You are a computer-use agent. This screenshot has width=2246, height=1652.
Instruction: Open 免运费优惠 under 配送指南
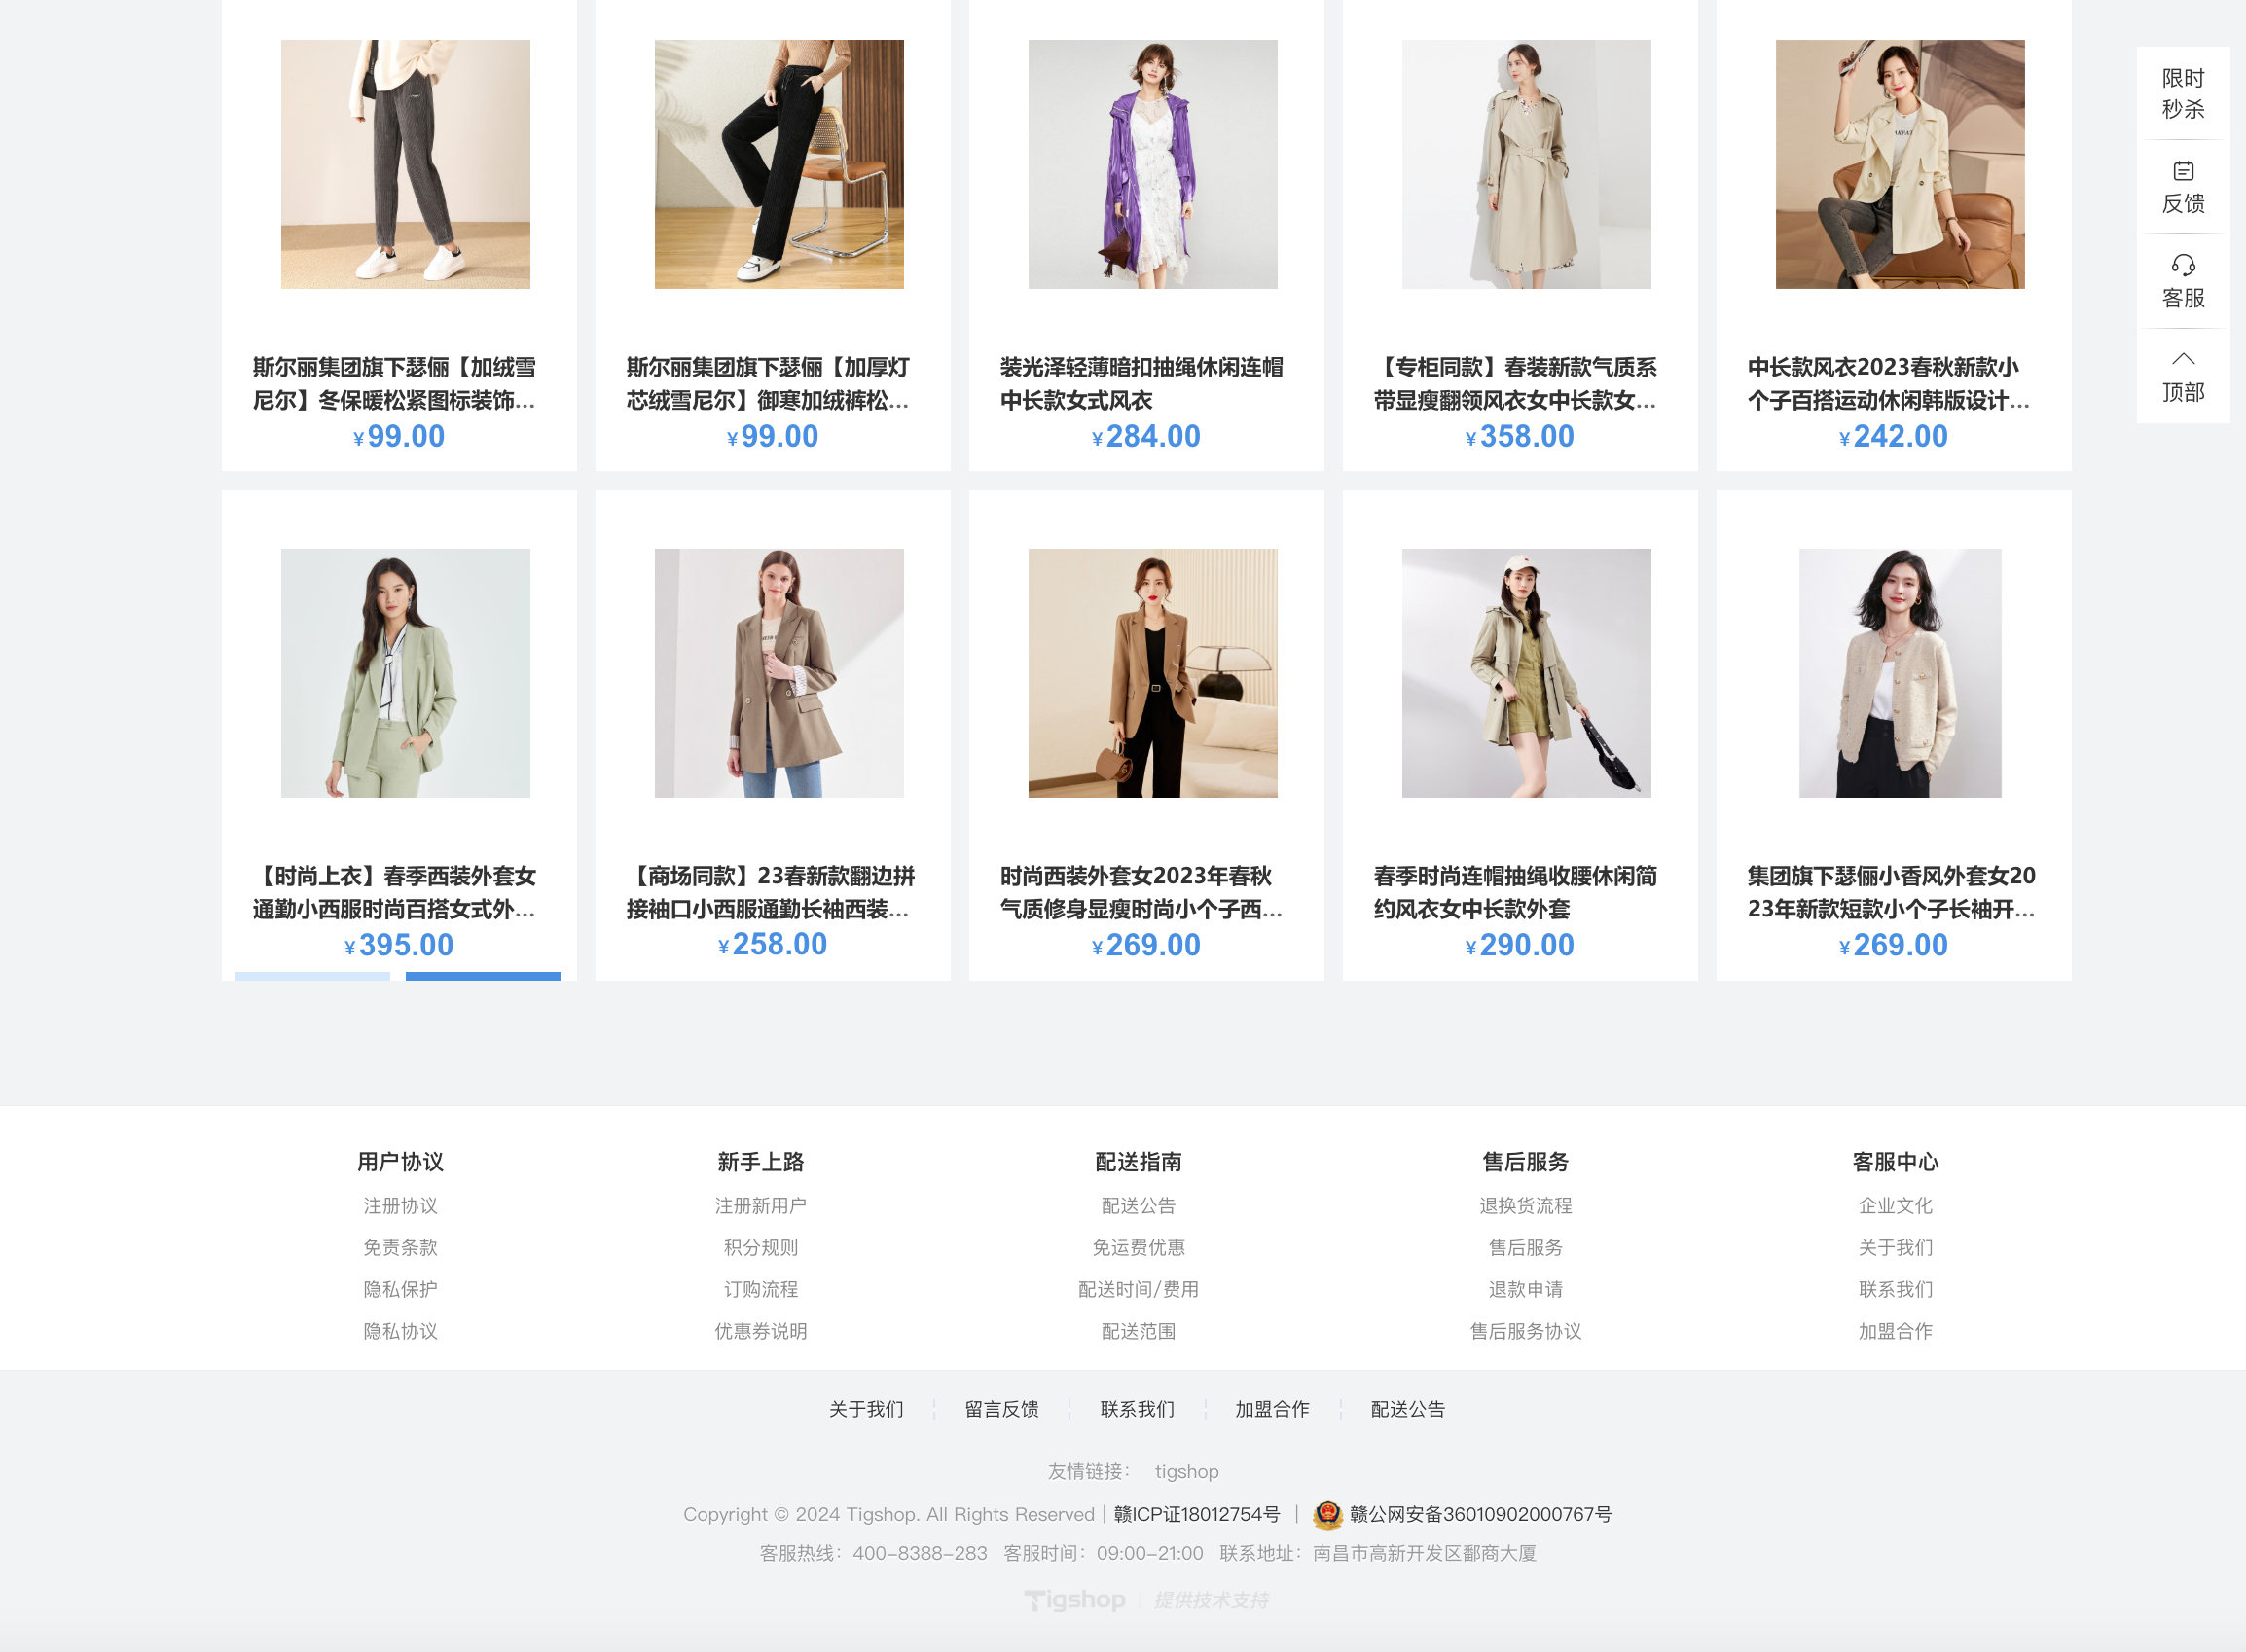[1138, 1247]
